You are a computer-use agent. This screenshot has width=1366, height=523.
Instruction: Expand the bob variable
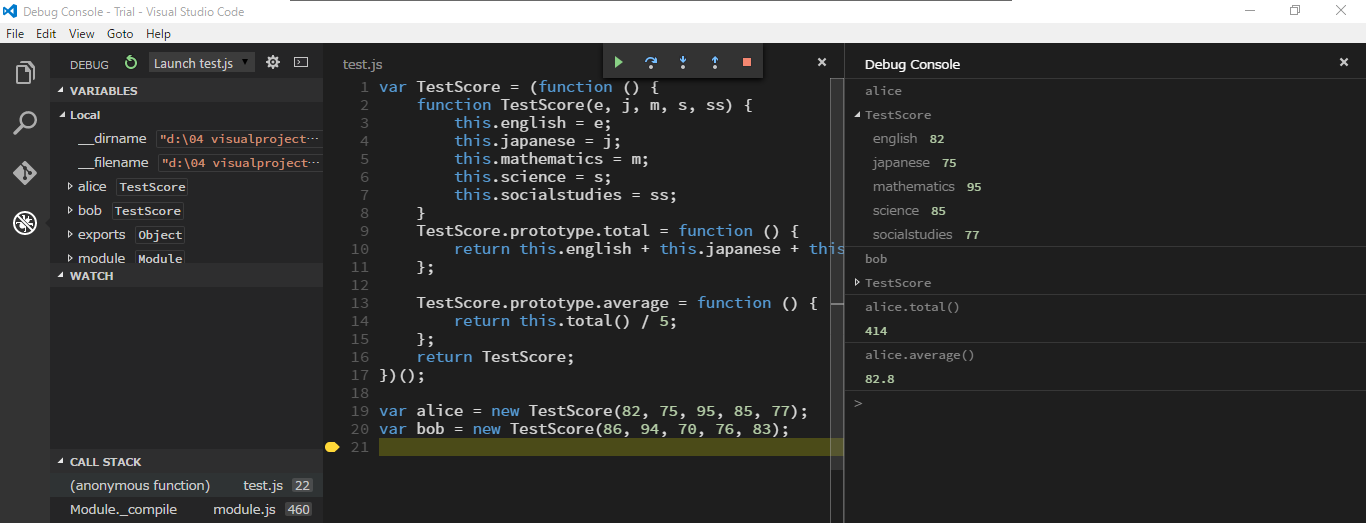point(70,211)
